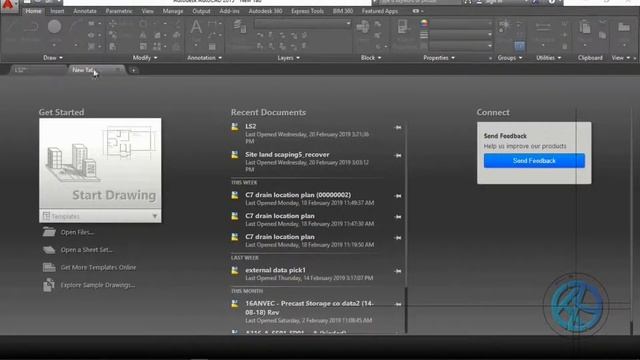Click the Explore Sample Drawings icon
This screenshot has height=360, width=640.
click(x=49, y=285)
